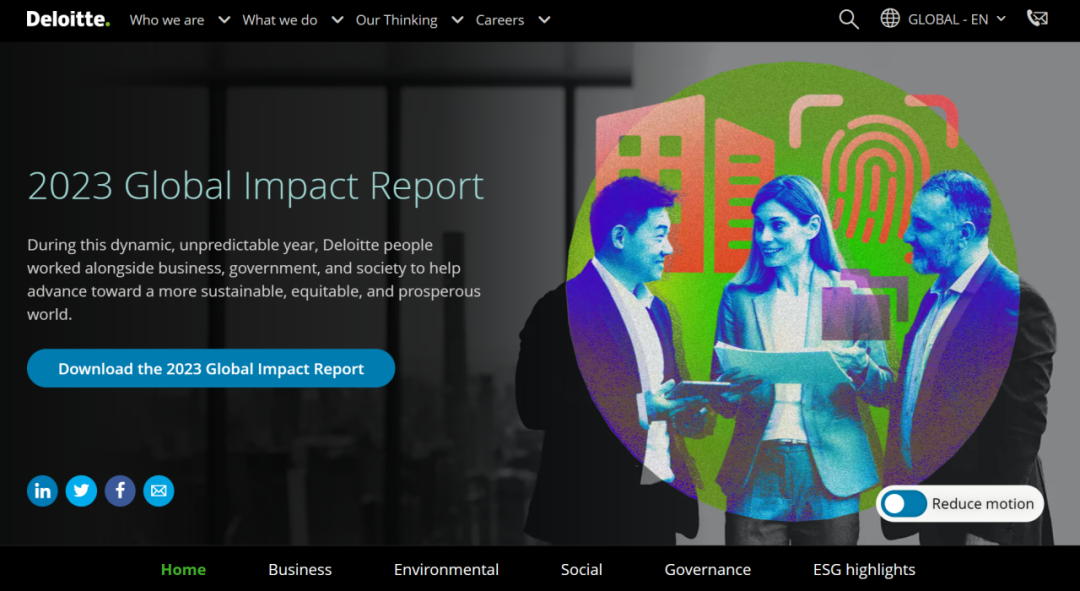
Task: Expand the Our Thinking chevron
Action: [x=457, y=20]
